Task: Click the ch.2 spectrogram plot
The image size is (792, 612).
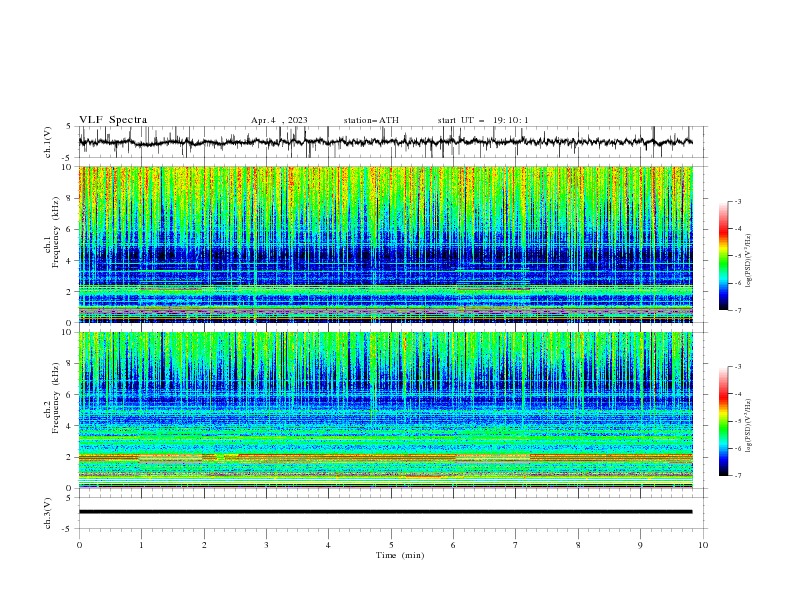Action: coord(386,410)
